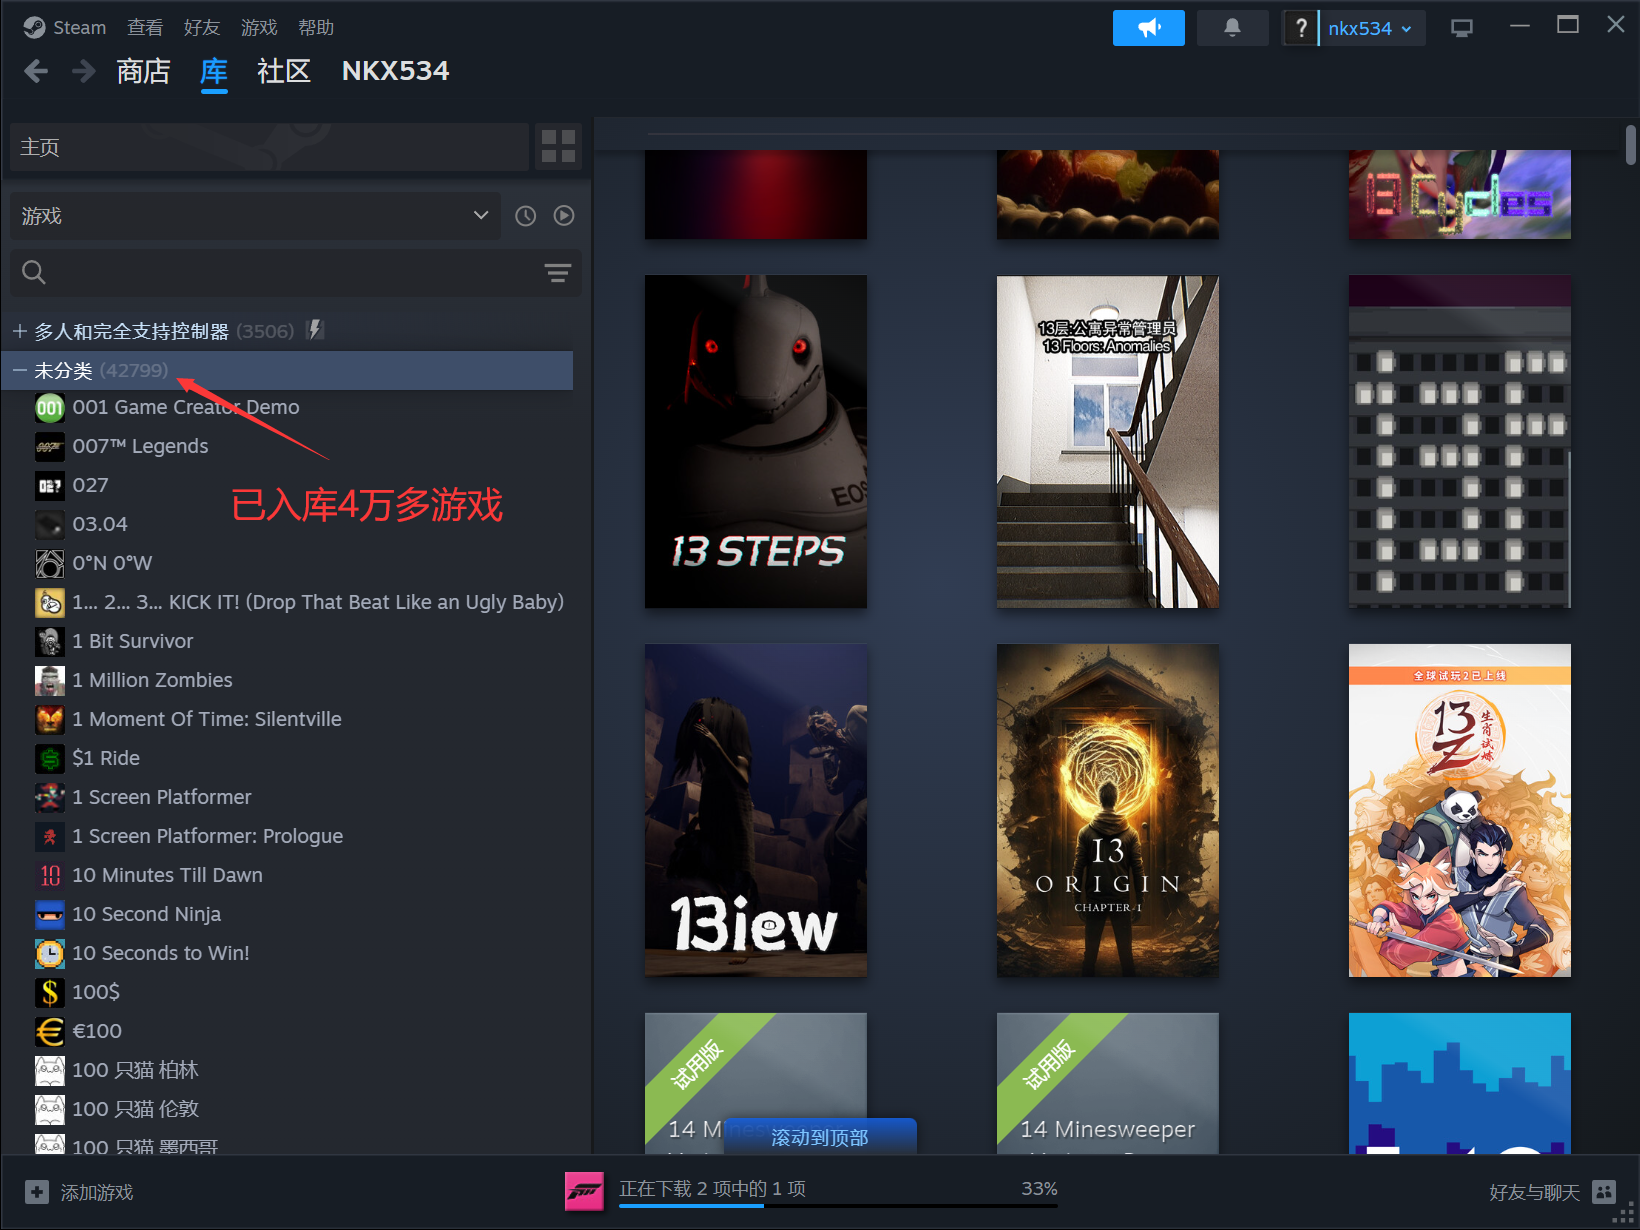Select 1 Bit Survivor
Screen dimensions: 1640x1230
pos(133,641)
